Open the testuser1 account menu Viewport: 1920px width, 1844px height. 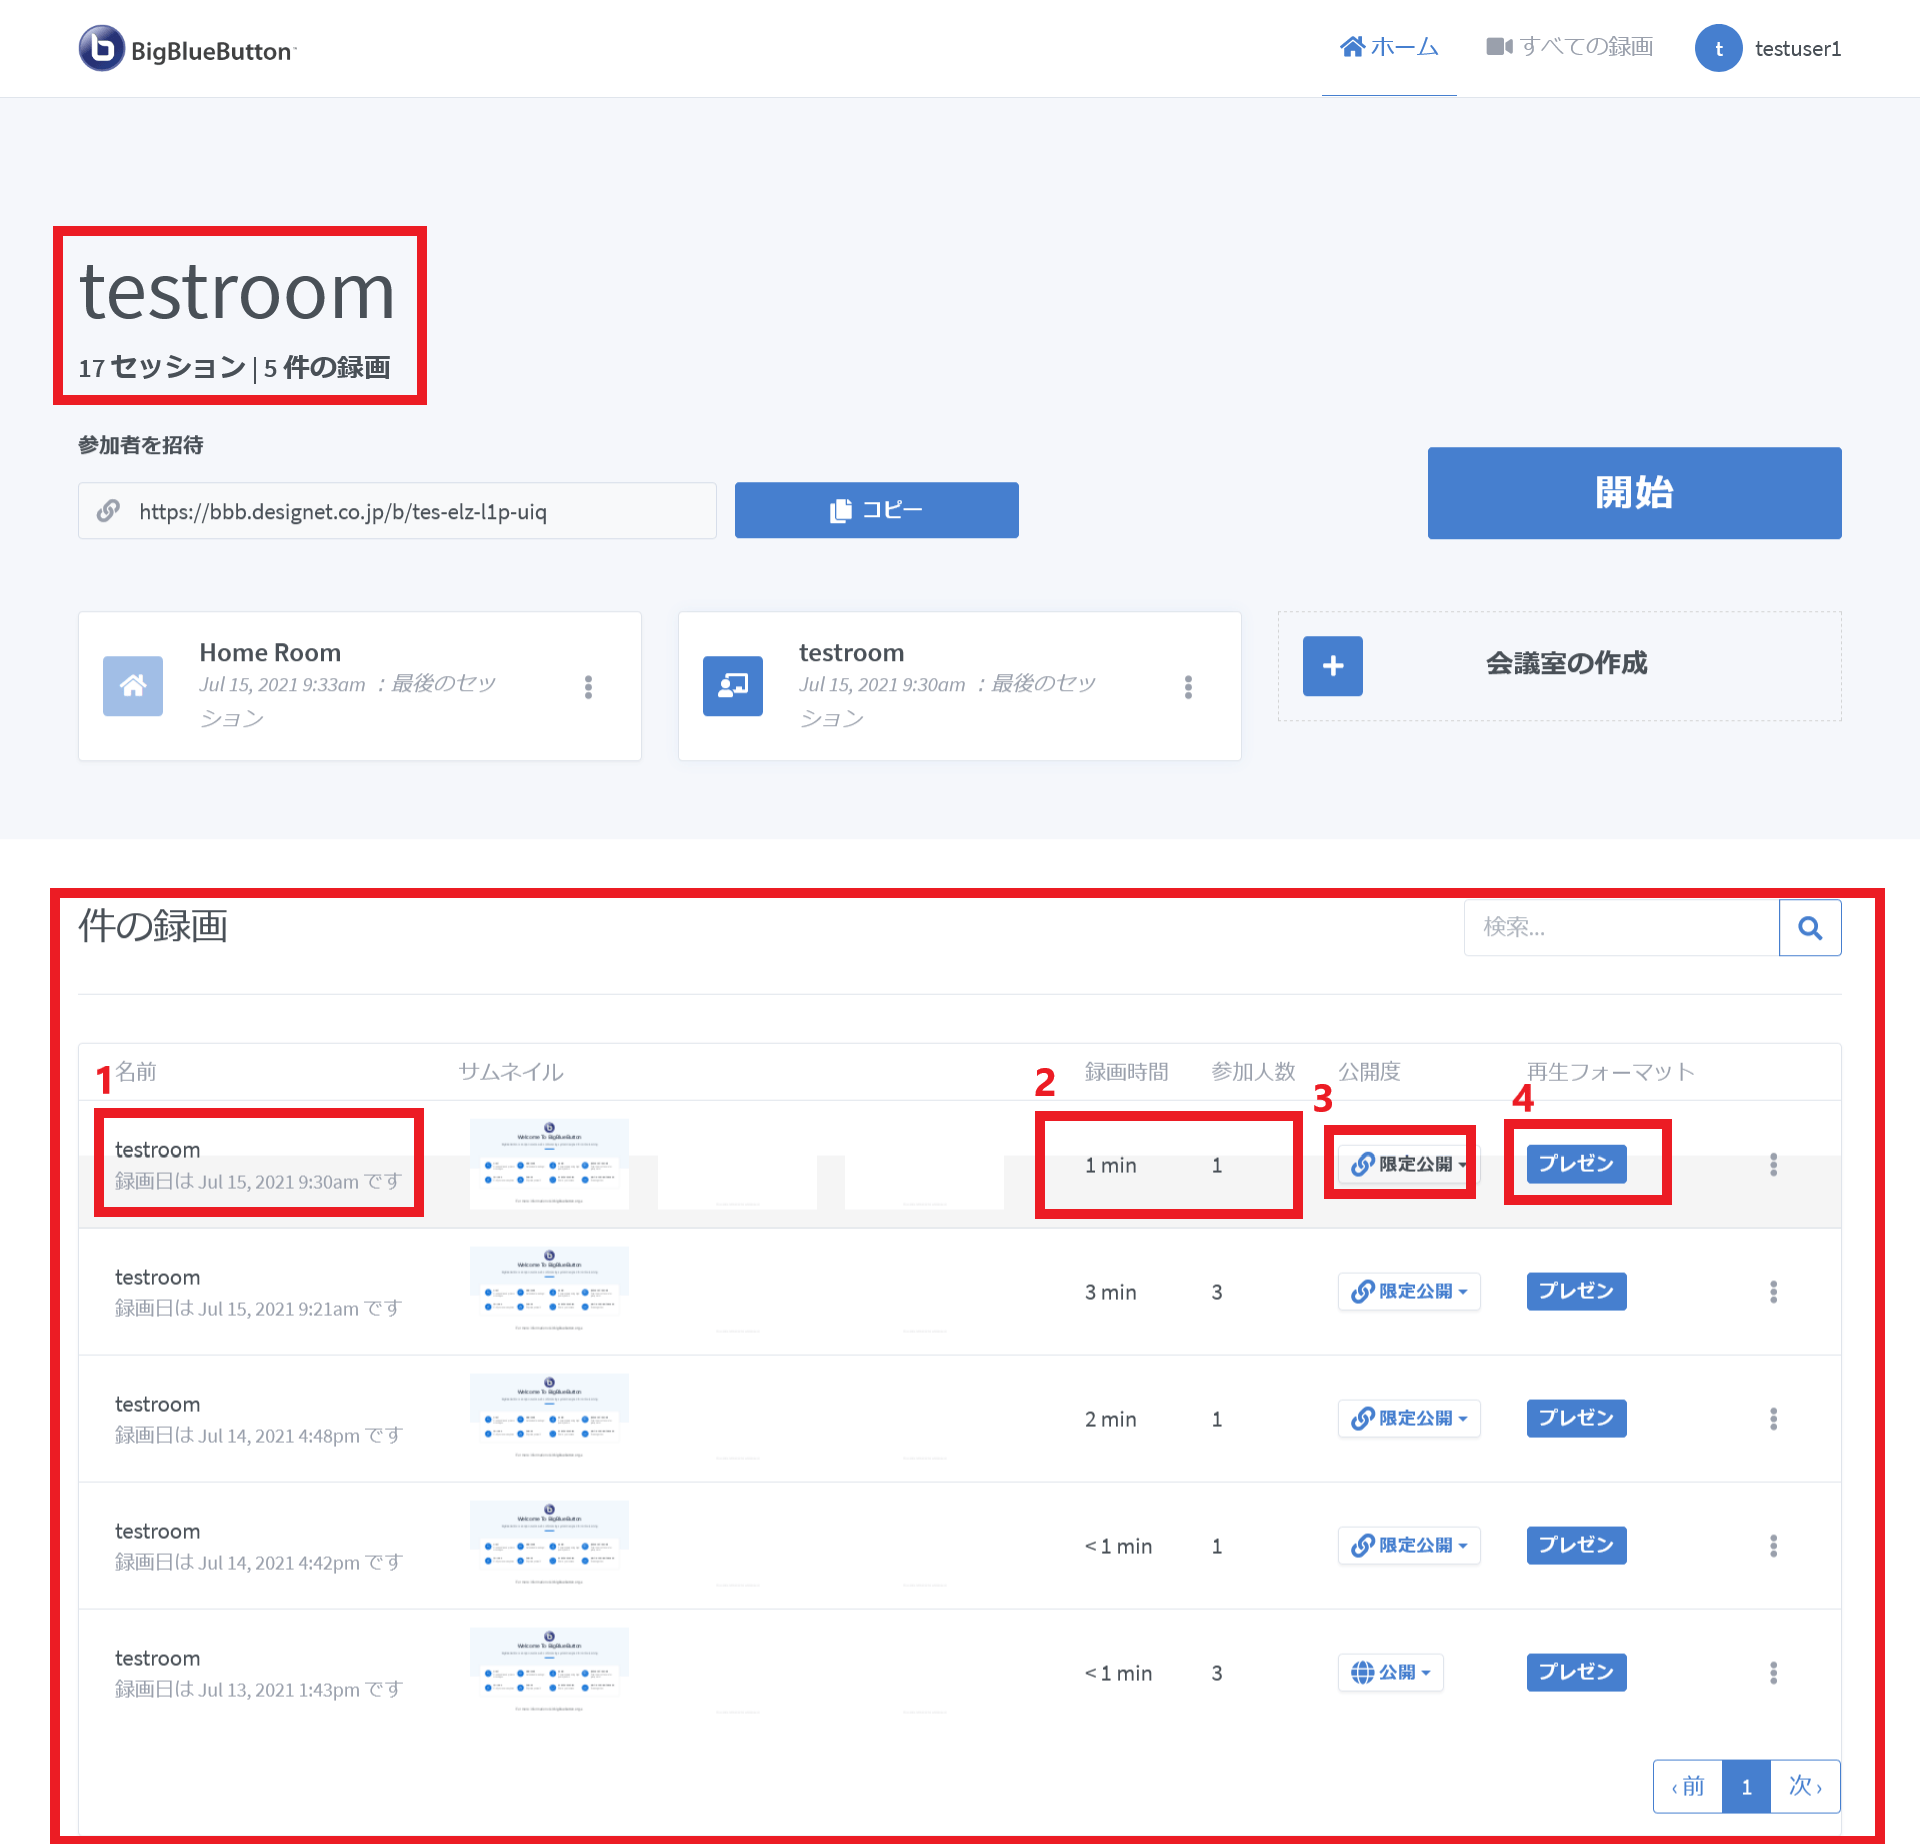(1768, 48)
